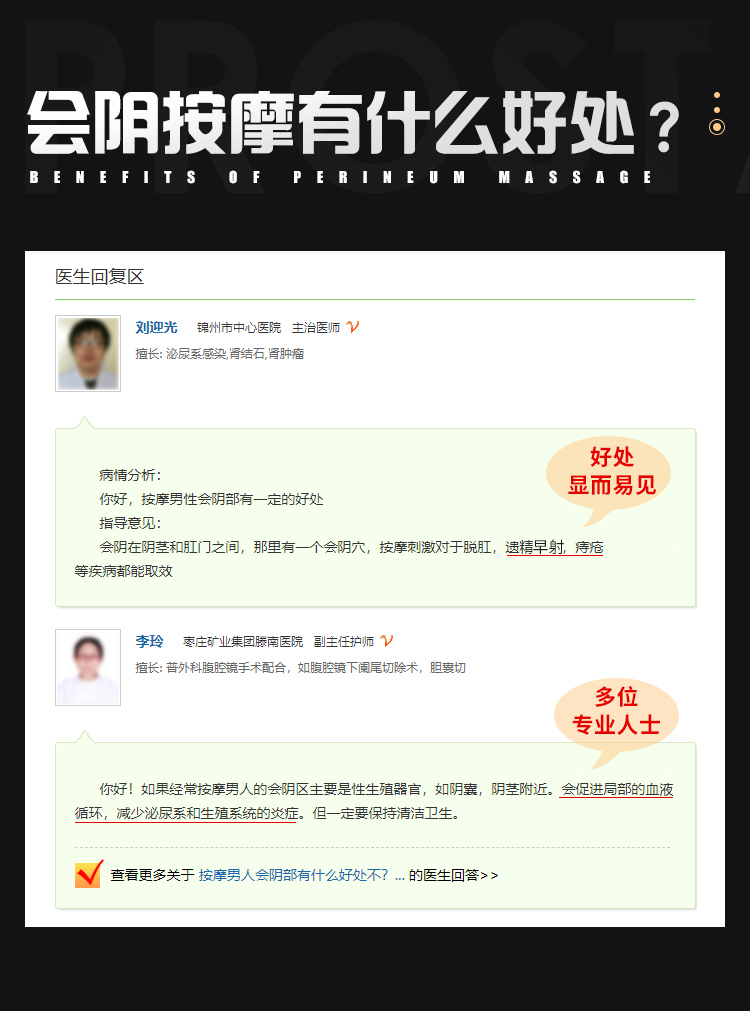Screen dimensions: 750x1011
Task: Click the subtitle BENEFITS OF PERINEUM MASSAGE
Action: click(x=340, y=177)
